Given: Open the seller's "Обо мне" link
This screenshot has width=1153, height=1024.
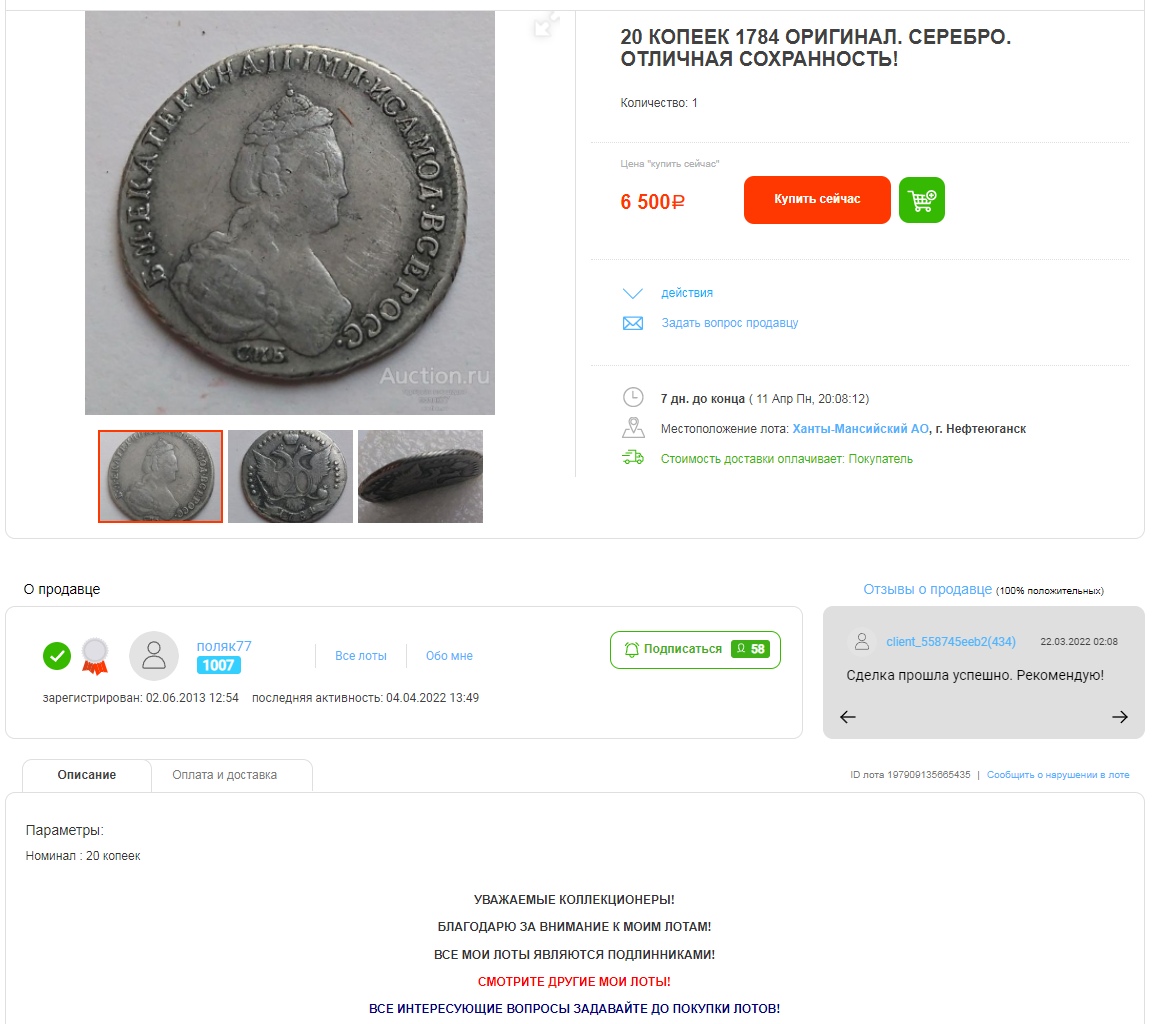Looking at the screenshot, I should [x=449, y=656].
